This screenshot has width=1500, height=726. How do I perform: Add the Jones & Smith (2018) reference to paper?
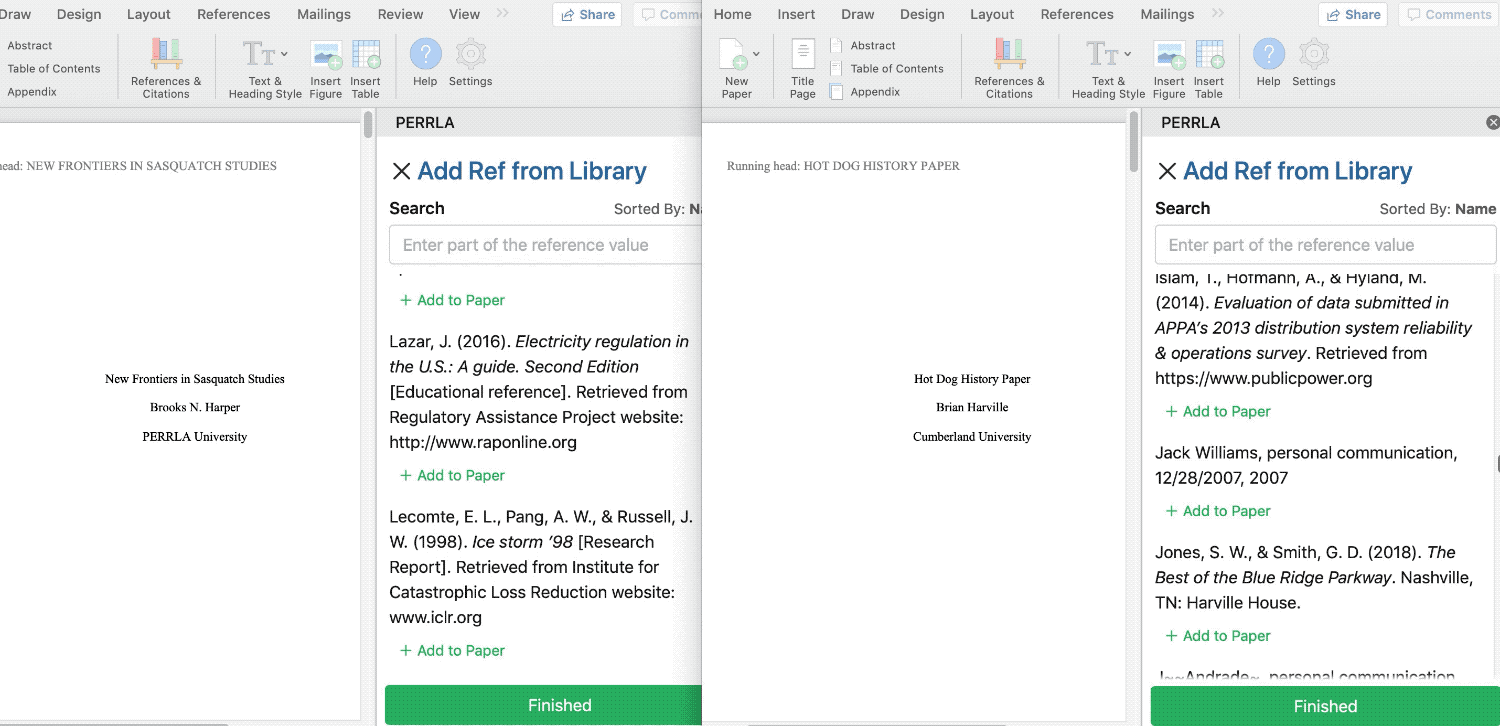1218,636
